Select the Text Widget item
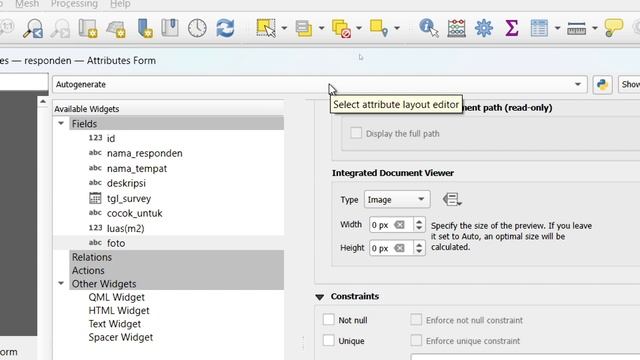 point(115,324)
